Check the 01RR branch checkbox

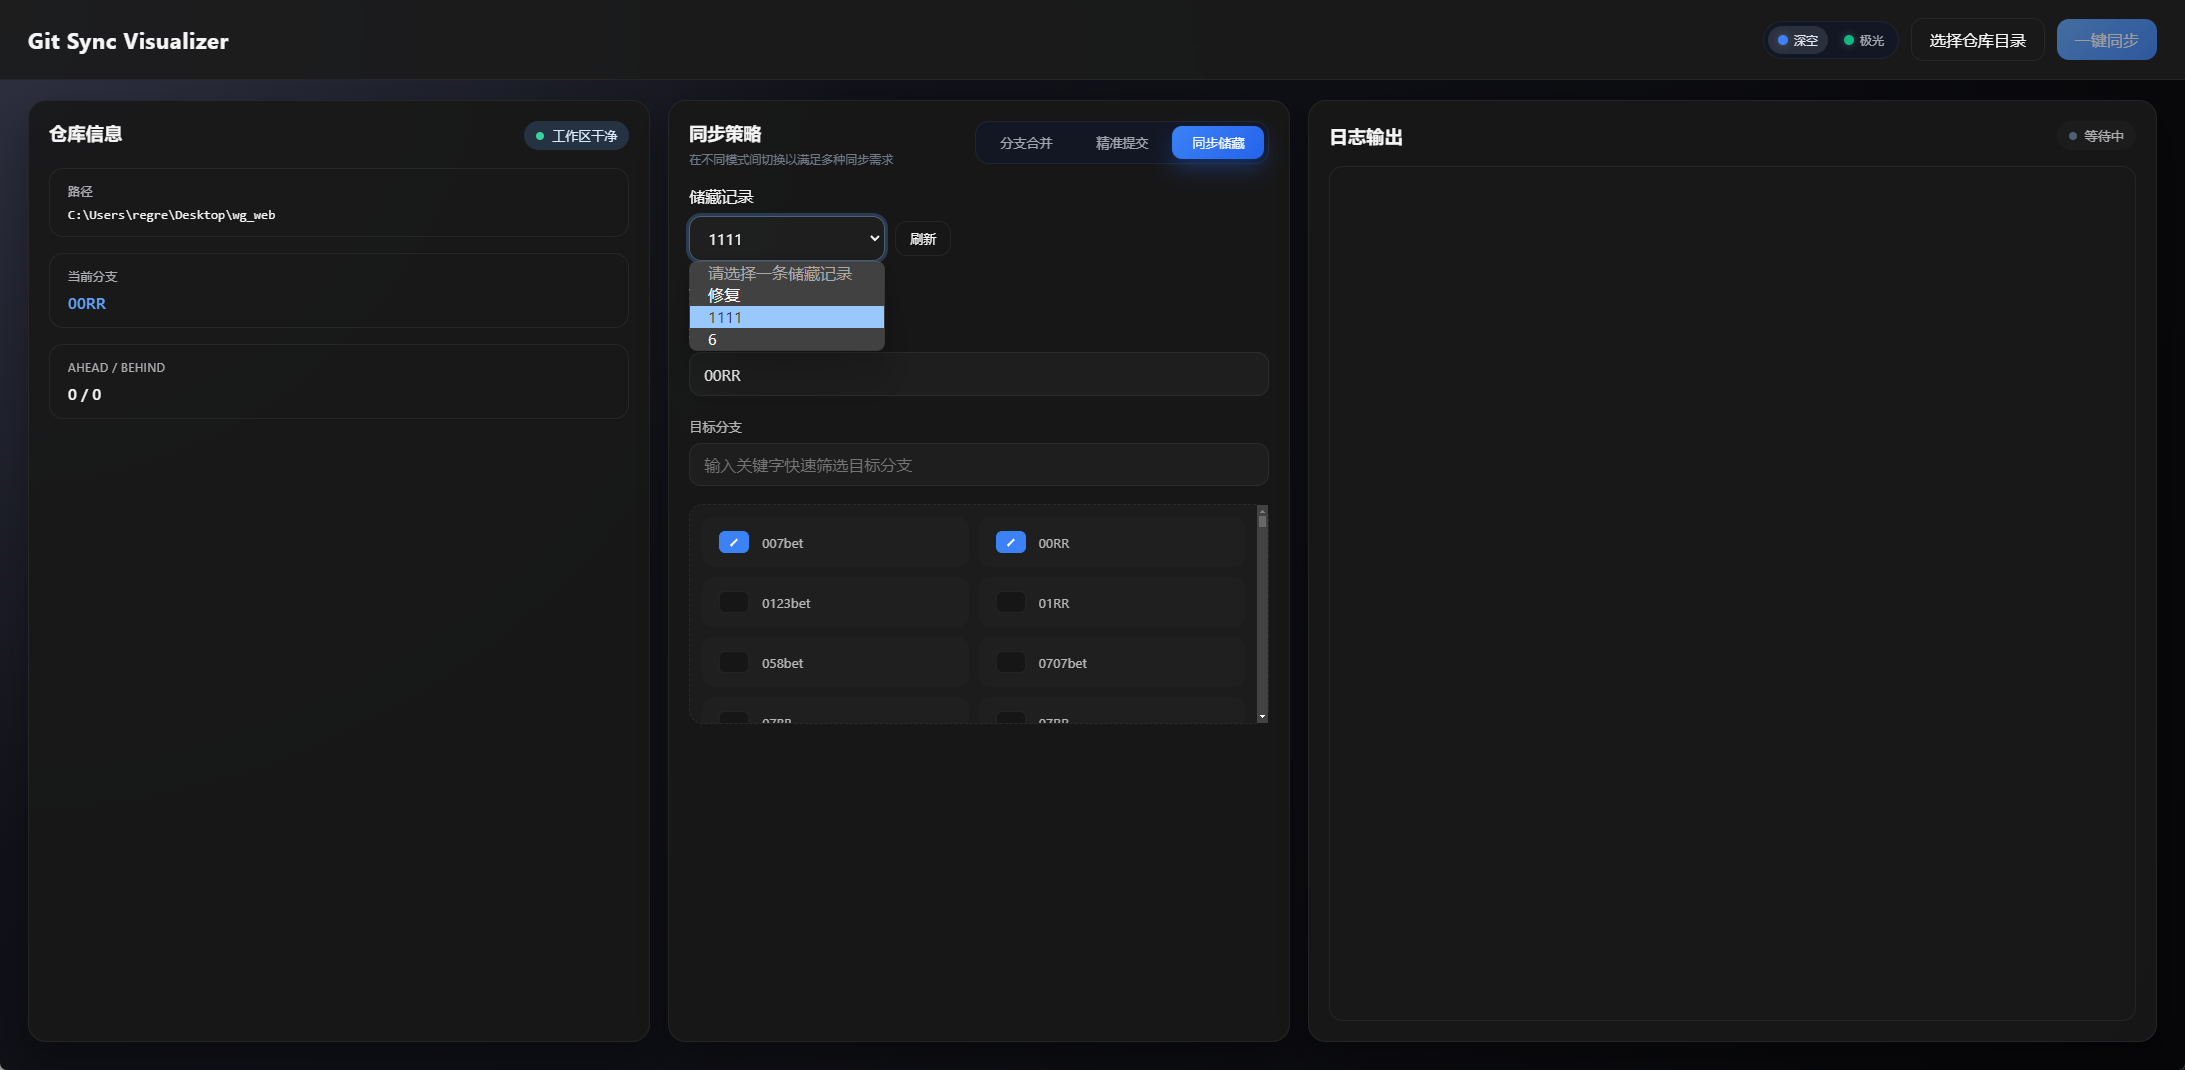pyautogui.click(x=1011, y=602)
